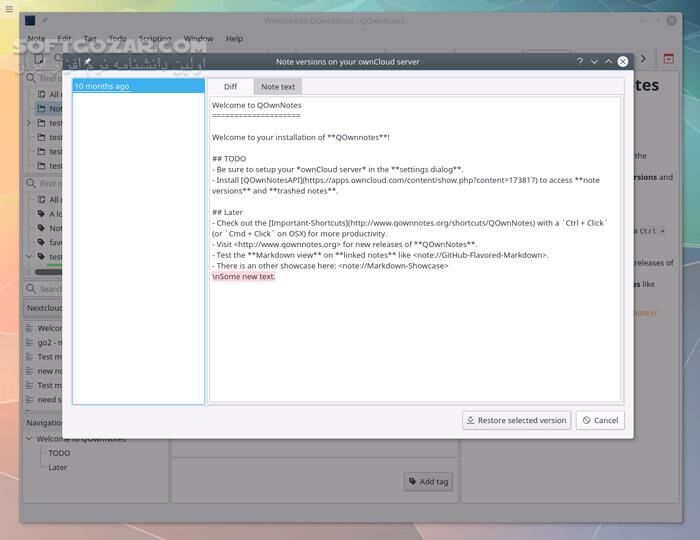The height and width of the screenshot is (540, 700).
Task: Jump to TODO heading in Navigation panel
Action: (59, 453)
